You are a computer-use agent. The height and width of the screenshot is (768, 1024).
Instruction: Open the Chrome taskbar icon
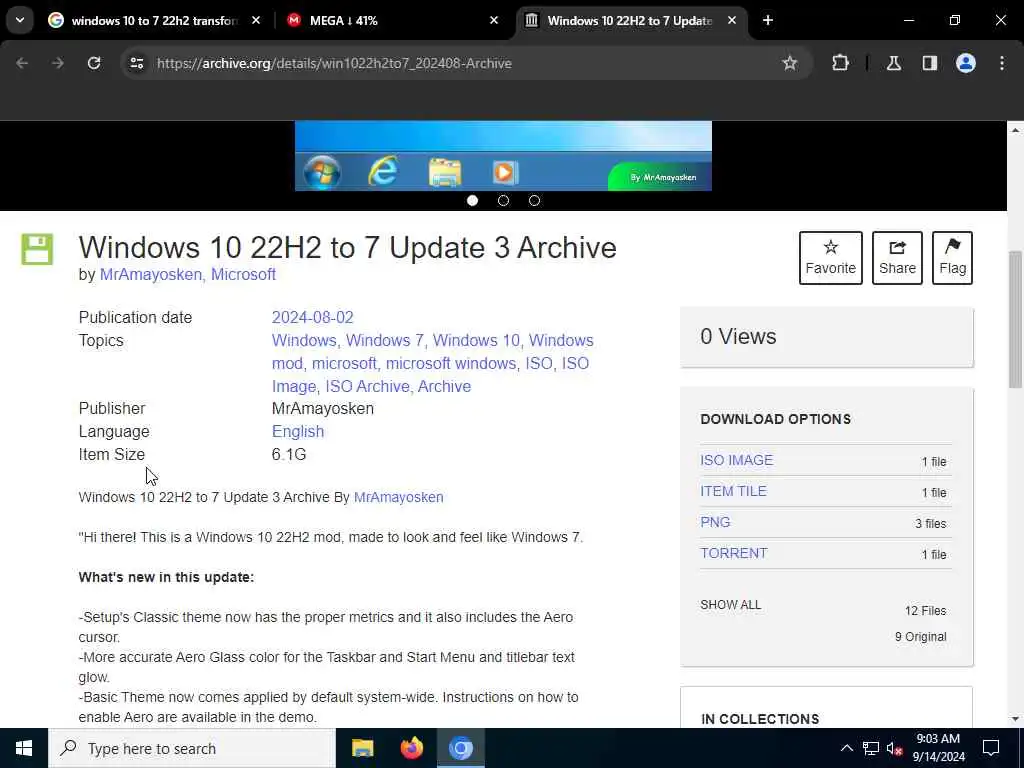coord(460,748)
